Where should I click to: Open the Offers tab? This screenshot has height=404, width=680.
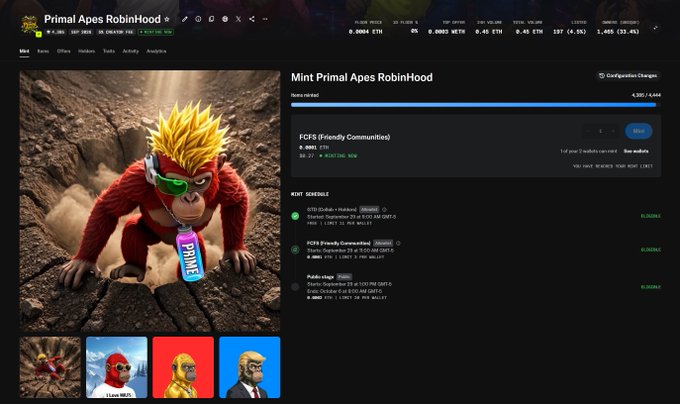pyautogui.click(x=63, y=51)
